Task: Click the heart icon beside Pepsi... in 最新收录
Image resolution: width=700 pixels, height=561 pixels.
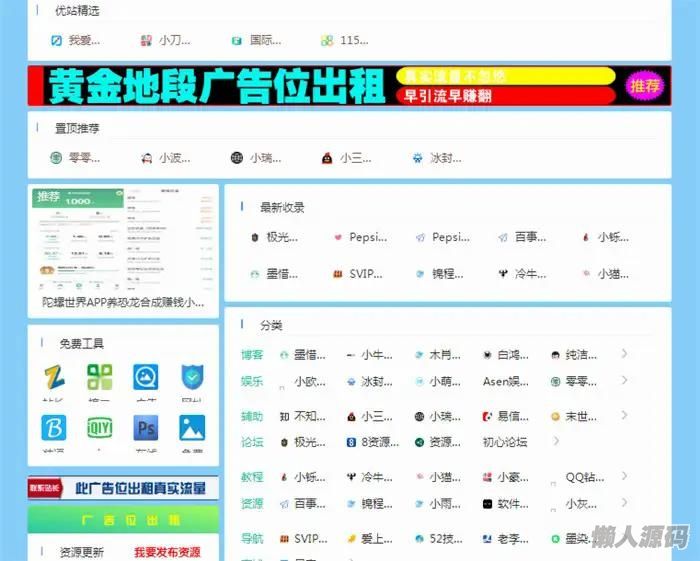Action: [338, 237]
